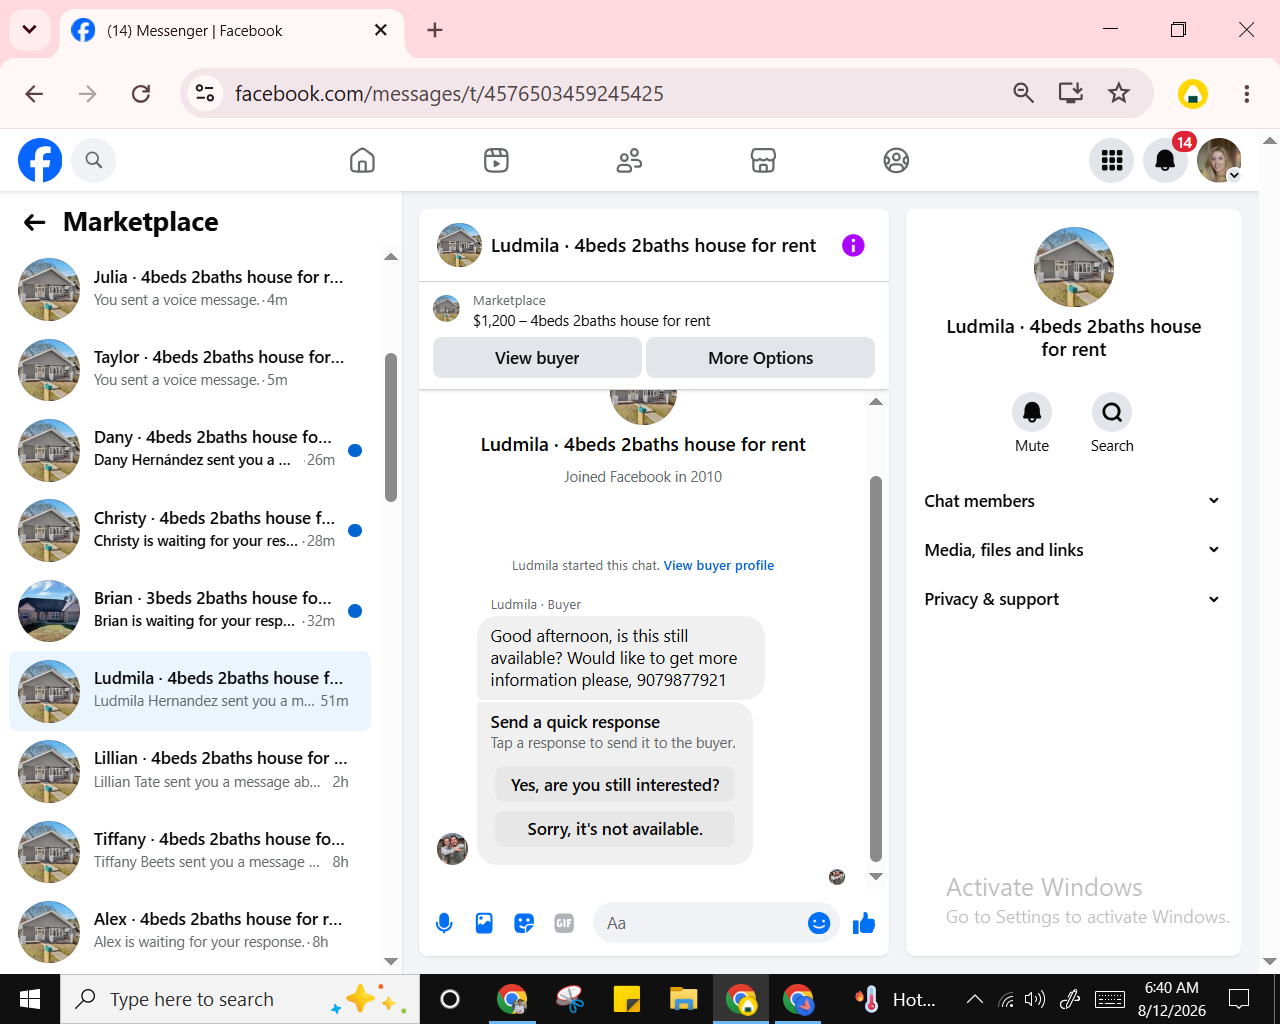Open Dany's unread conversation
1280x1024 pixels.
[x=190, y=449]
